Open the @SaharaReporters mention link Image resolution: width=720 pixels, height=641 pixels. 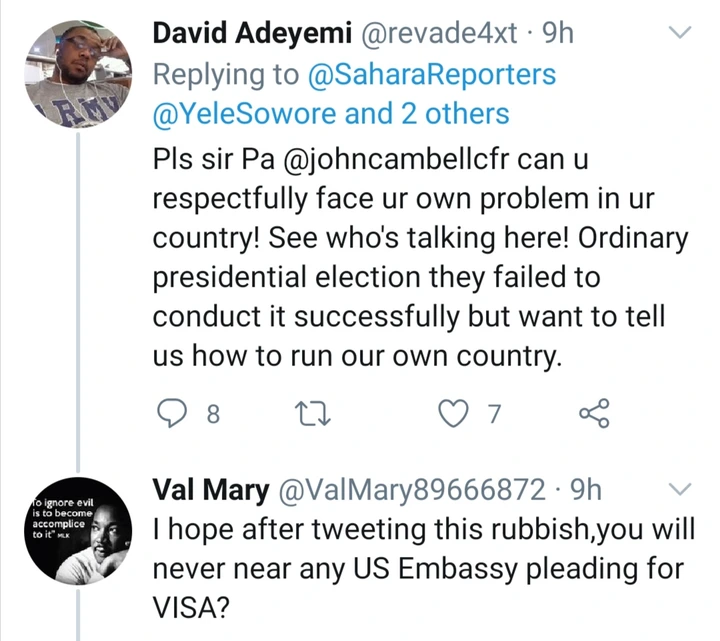[x=431, y=74]
